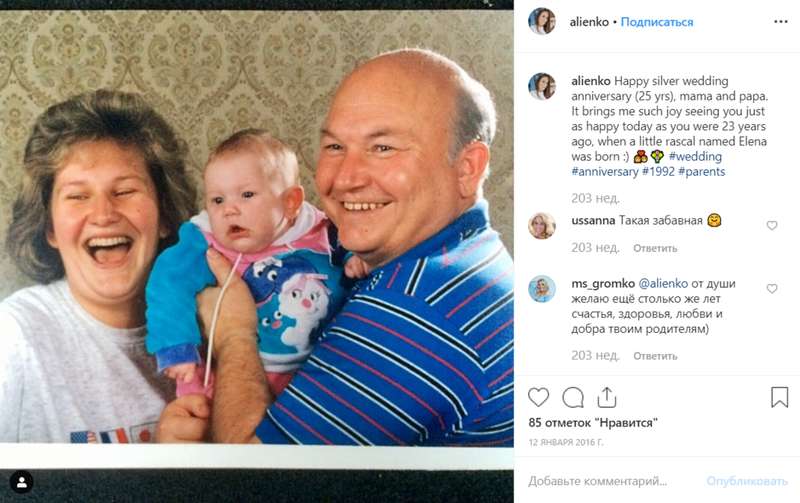Open alienko's avatar in the post header
The width and height of the screenshot is (800, 503).
click(x=542, y=22)
